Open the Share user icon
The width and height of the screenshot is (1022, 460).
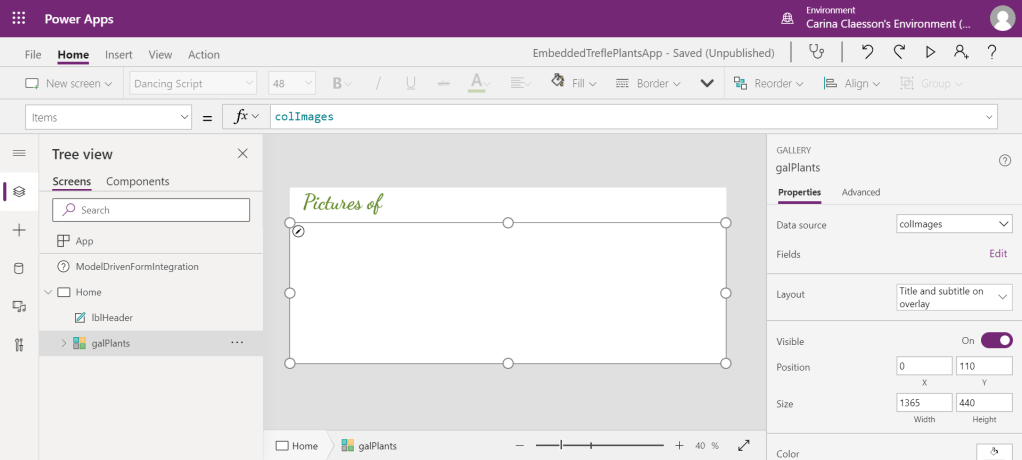(961, 53)
